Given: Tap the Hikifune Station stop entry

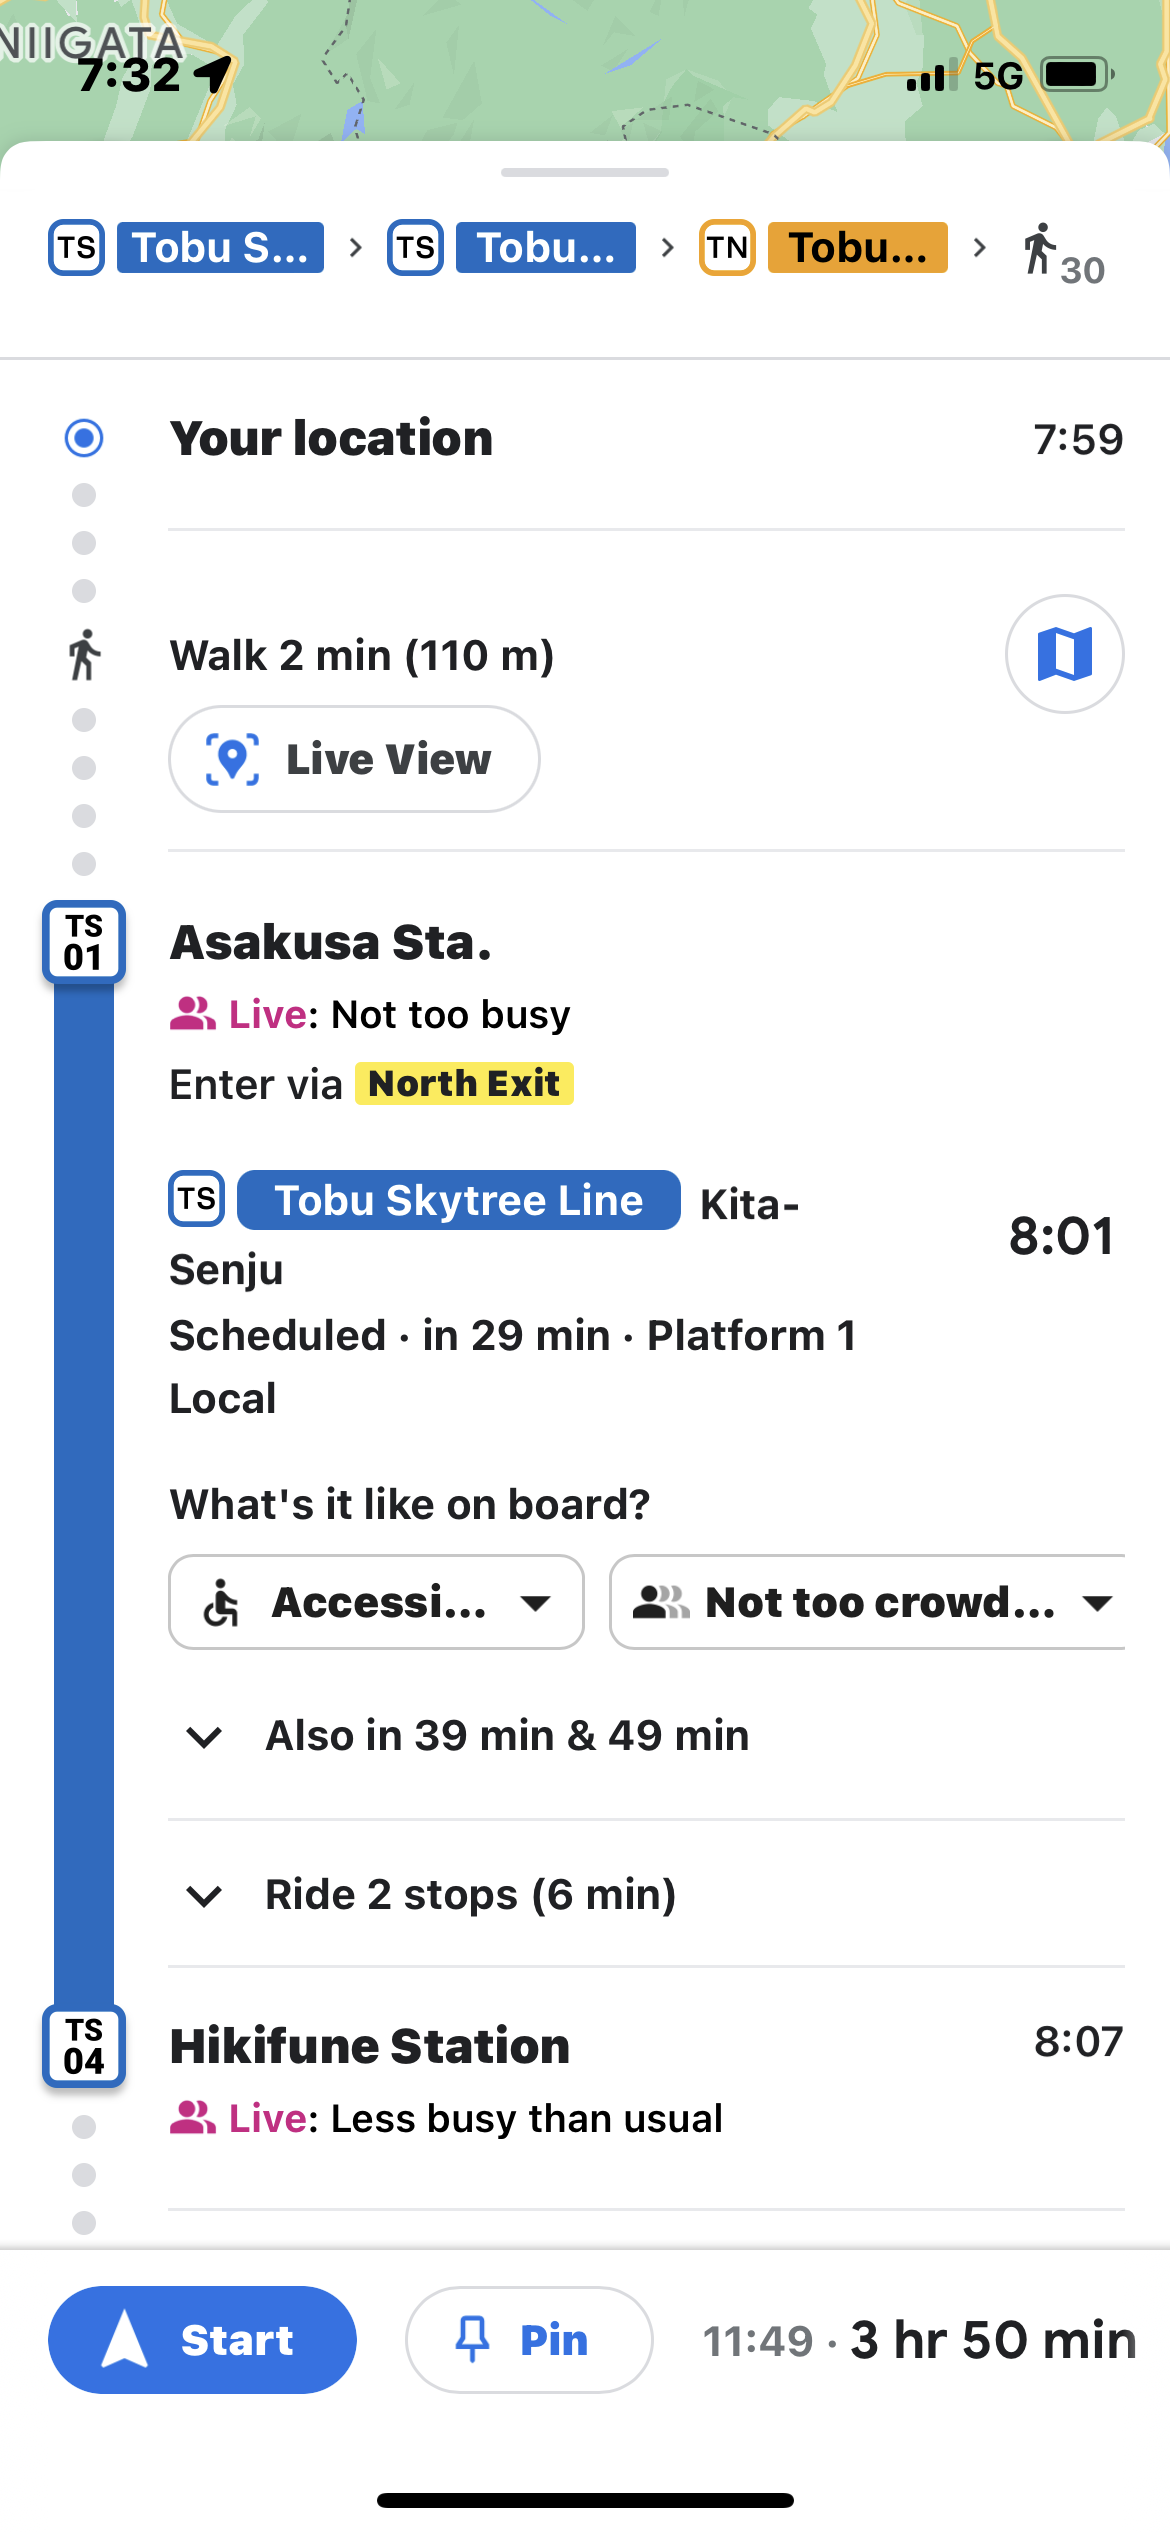Looking at the screenshot, I should pos(370,2046).
